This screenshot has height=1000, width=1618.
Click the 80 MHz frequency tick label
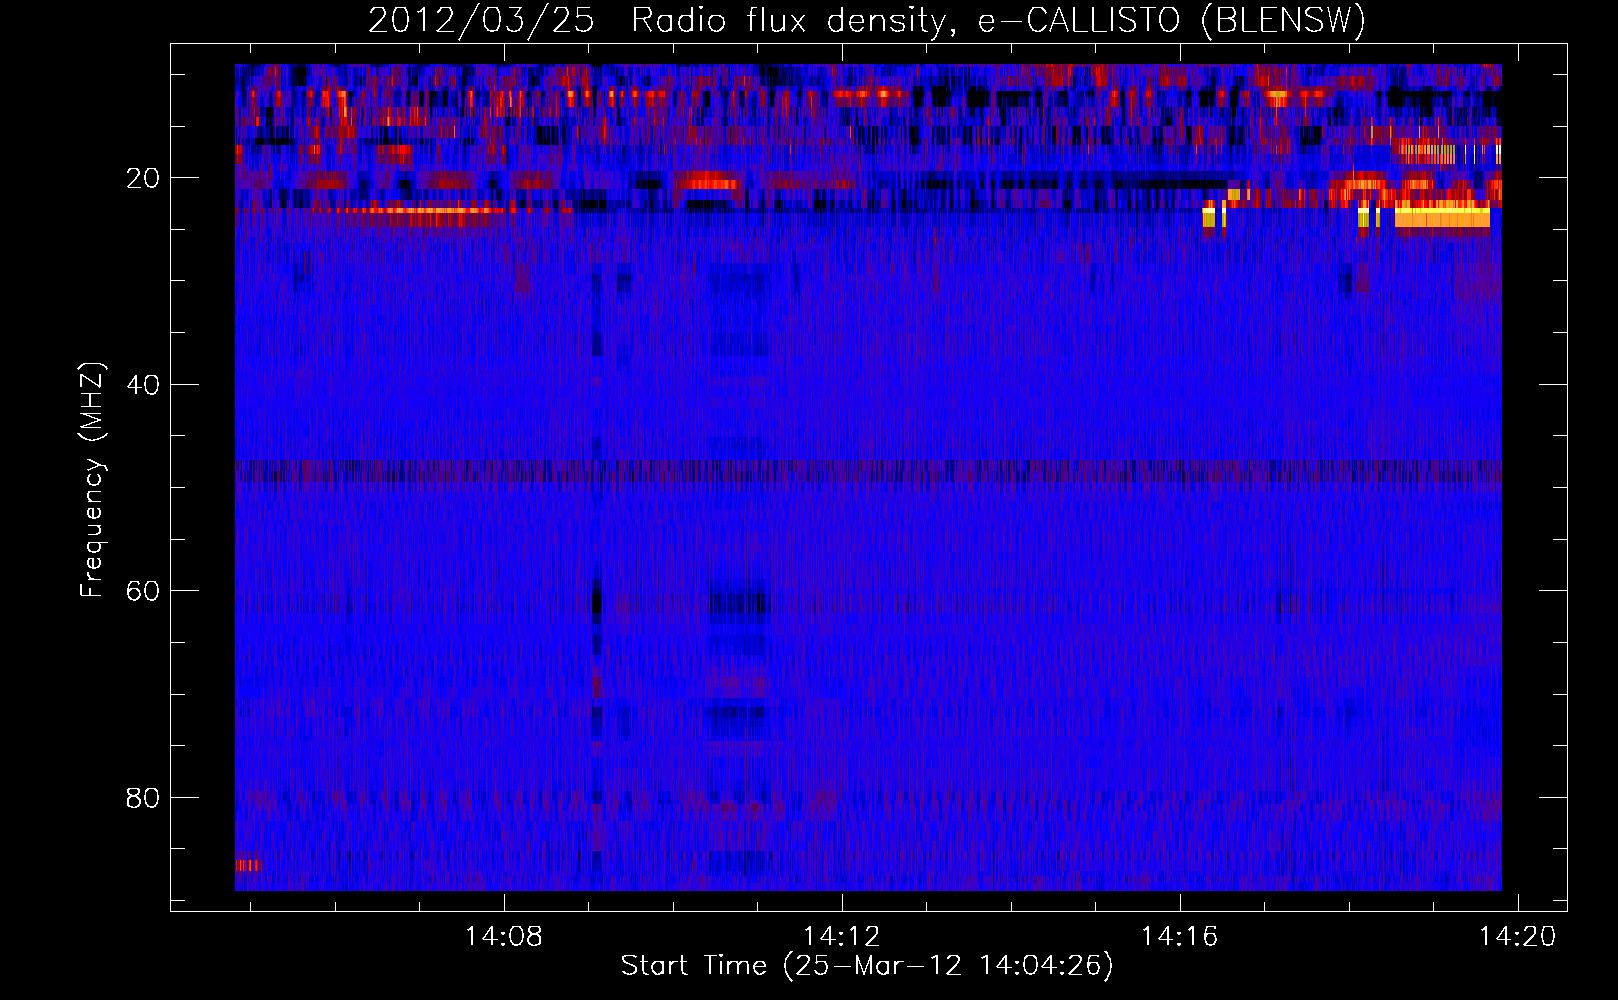click(144, 798)
